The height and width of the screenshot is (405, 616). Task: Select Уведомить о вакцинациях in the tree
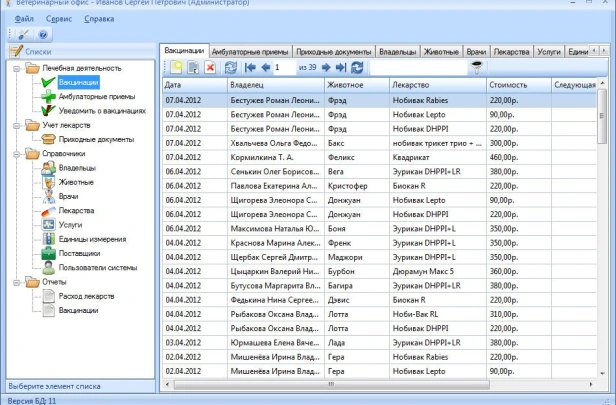[102, 110]
